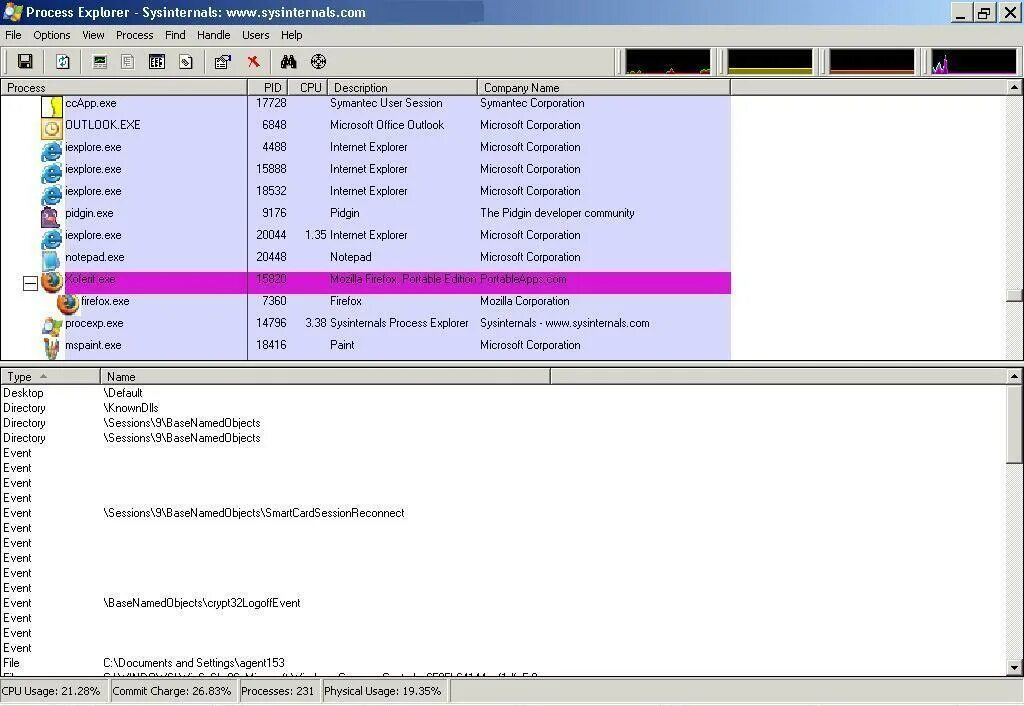This screenshot has width=1024, height=706.
Task: Click the iexplore.exe icon for PID 4488
Action: point(52,150)
